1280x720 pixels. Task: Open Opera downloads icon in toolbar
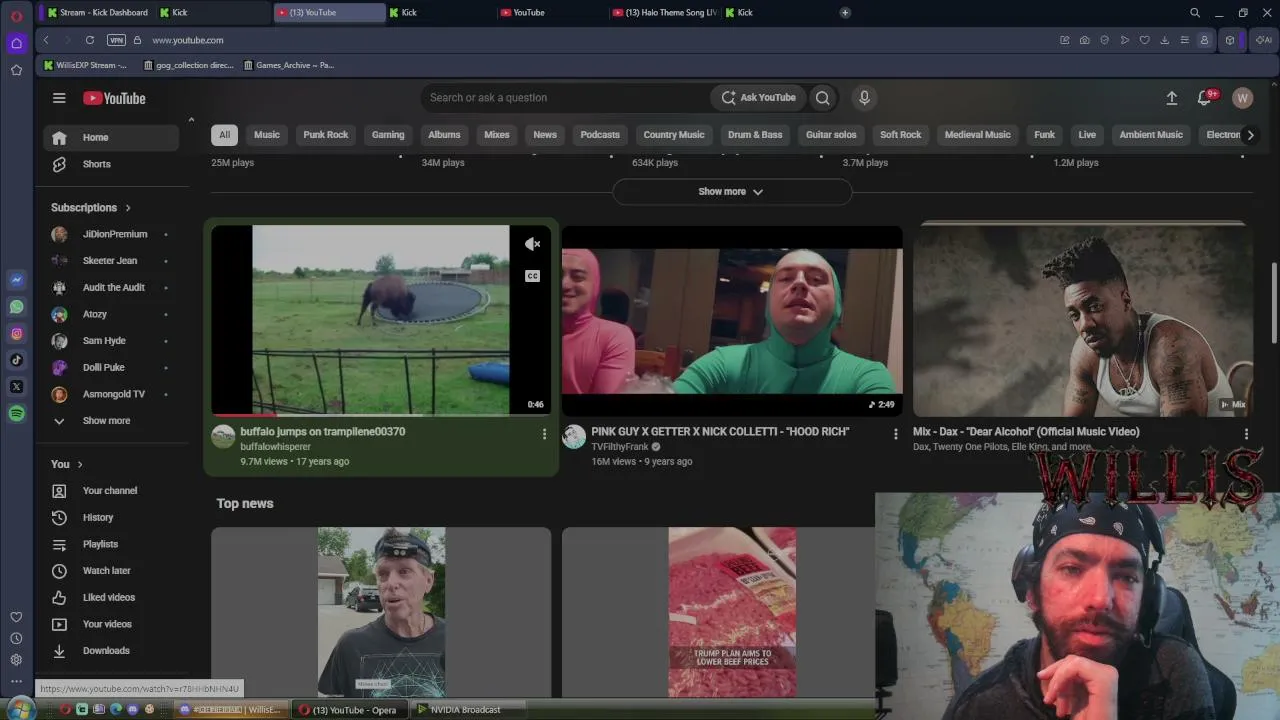pos(1165,40)
